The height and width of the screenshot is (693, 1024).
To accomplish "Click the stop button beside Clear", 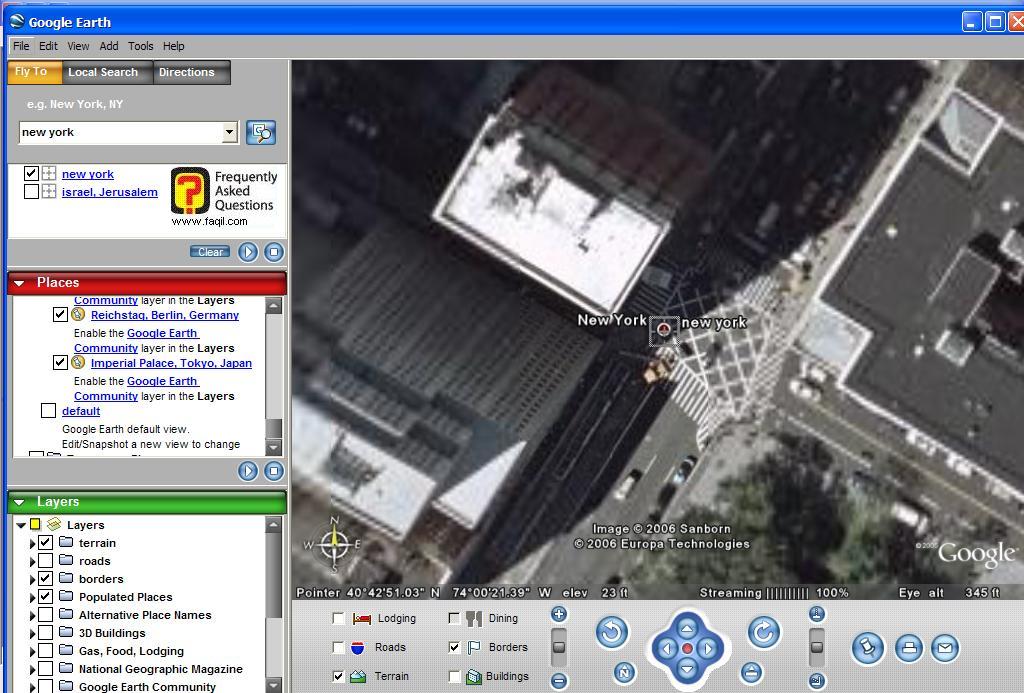I will click(274, 252).
